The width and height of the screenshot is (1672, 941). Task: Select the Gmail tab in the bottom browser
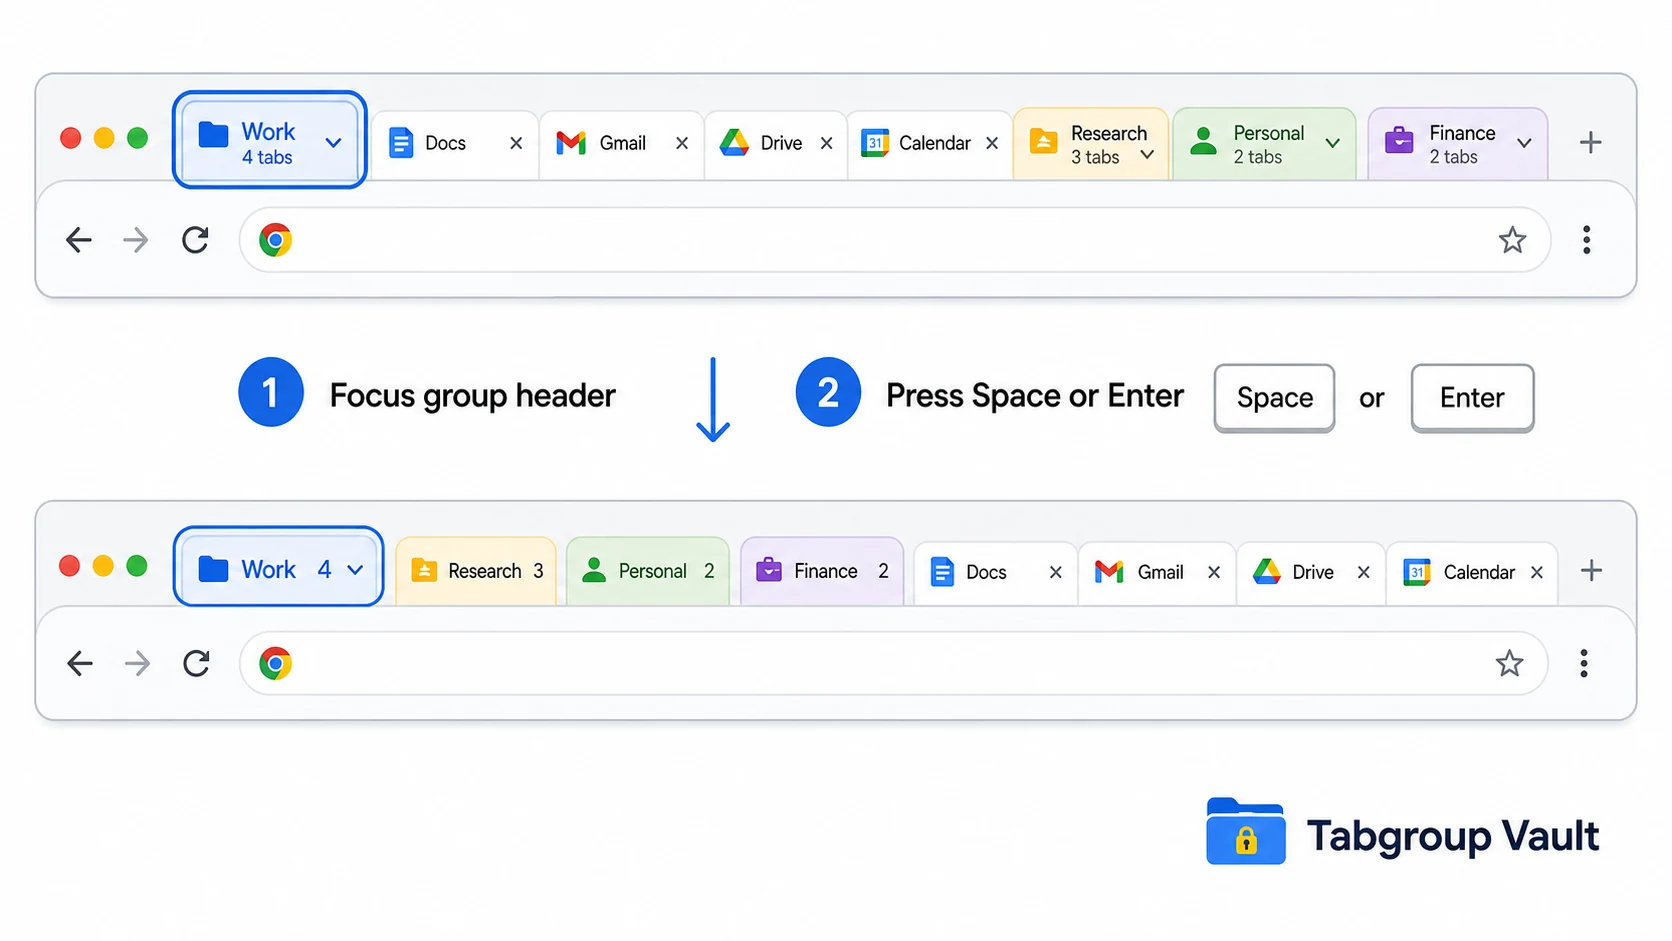1157,572
